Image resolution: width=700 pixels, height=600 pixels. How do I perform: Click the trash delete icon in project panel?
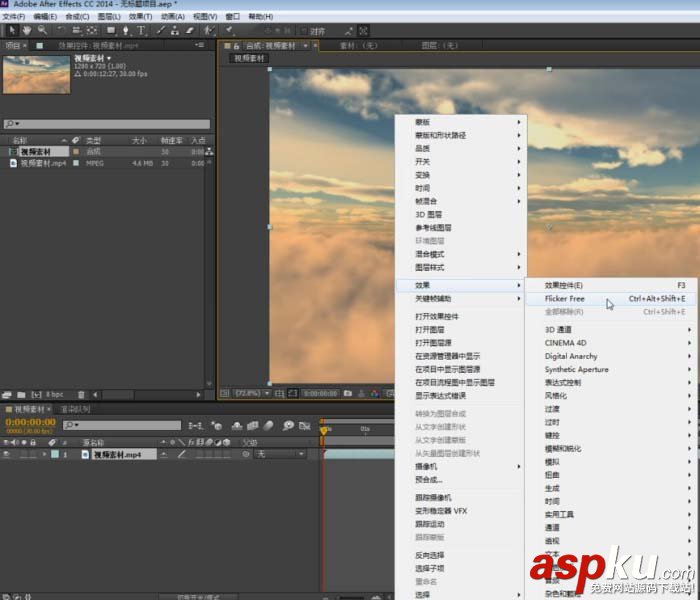(82, 394)
